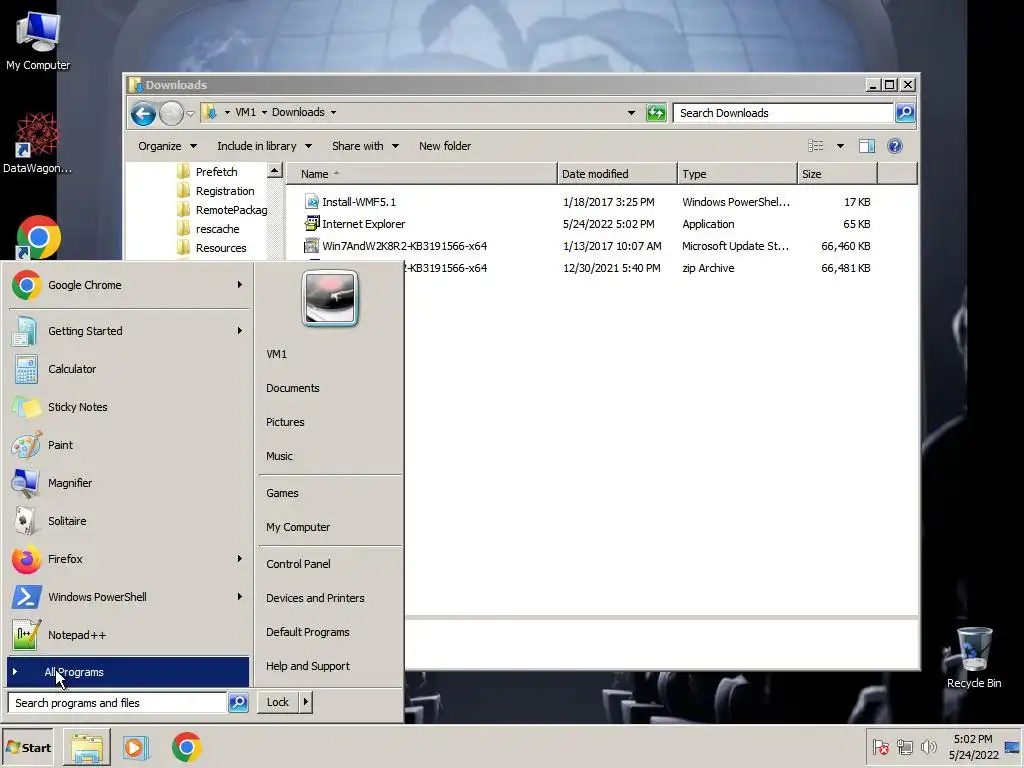Viewport: 1024px width, 768px height.
Task: Select the Internet Explorer application file
Action: (x=363, y=224)
